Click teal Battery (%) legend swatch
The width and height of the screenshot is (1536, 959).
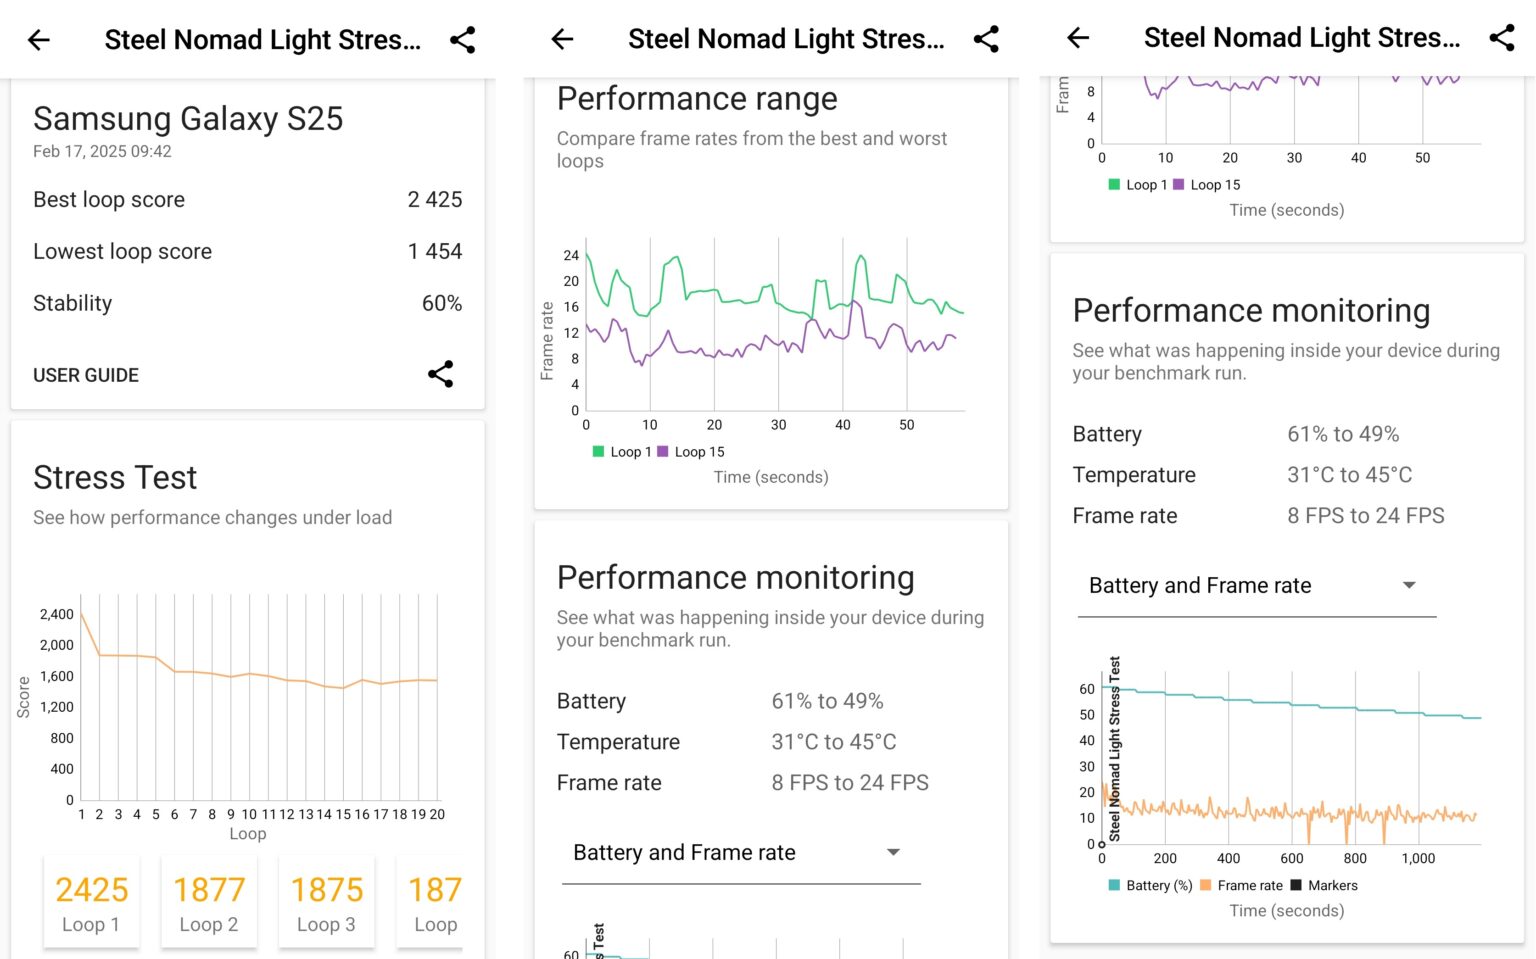[x=1114, y=885]
